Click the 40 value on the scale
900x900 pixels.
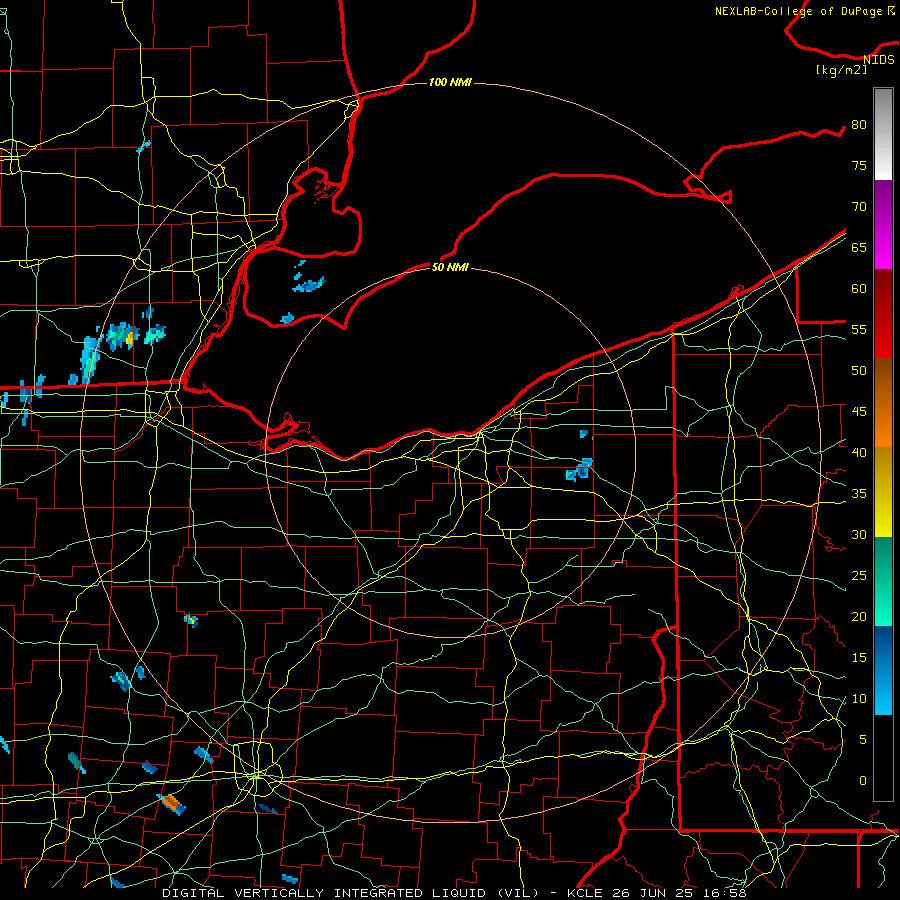pos(859,452)
